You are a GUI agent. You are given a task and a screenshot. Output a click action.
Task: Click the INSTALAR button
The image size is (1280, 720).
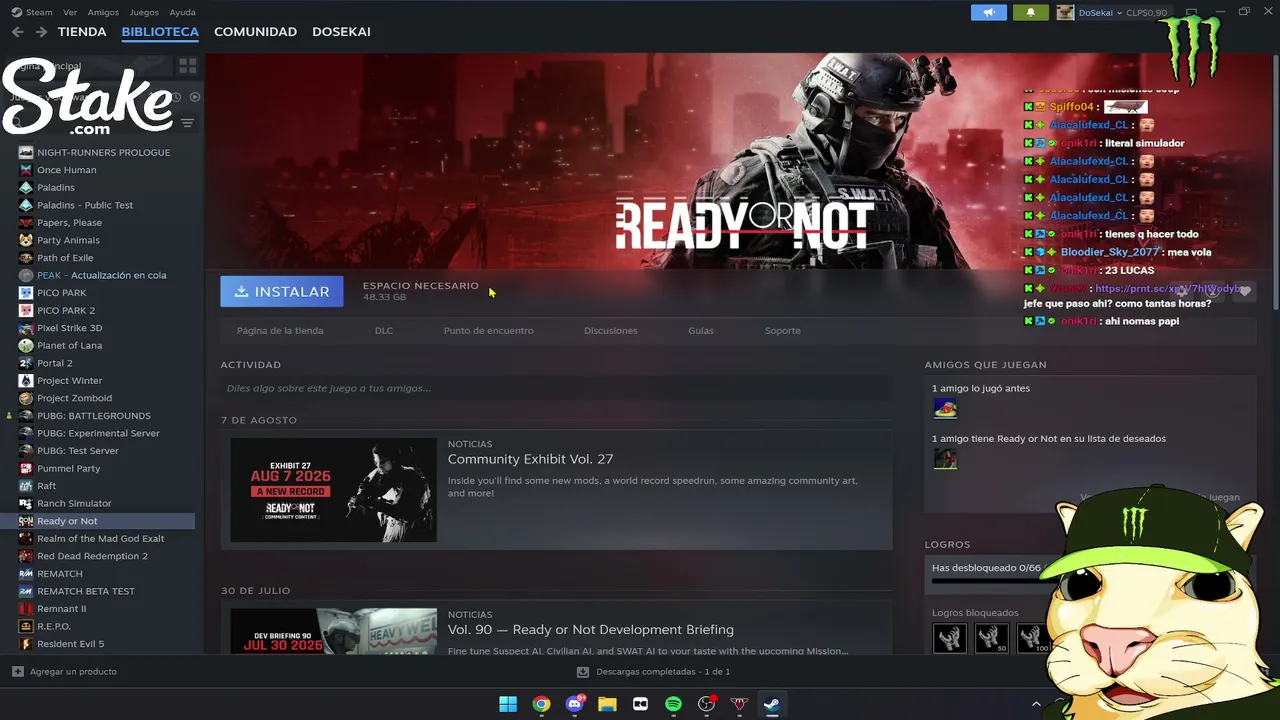[282, 291]
